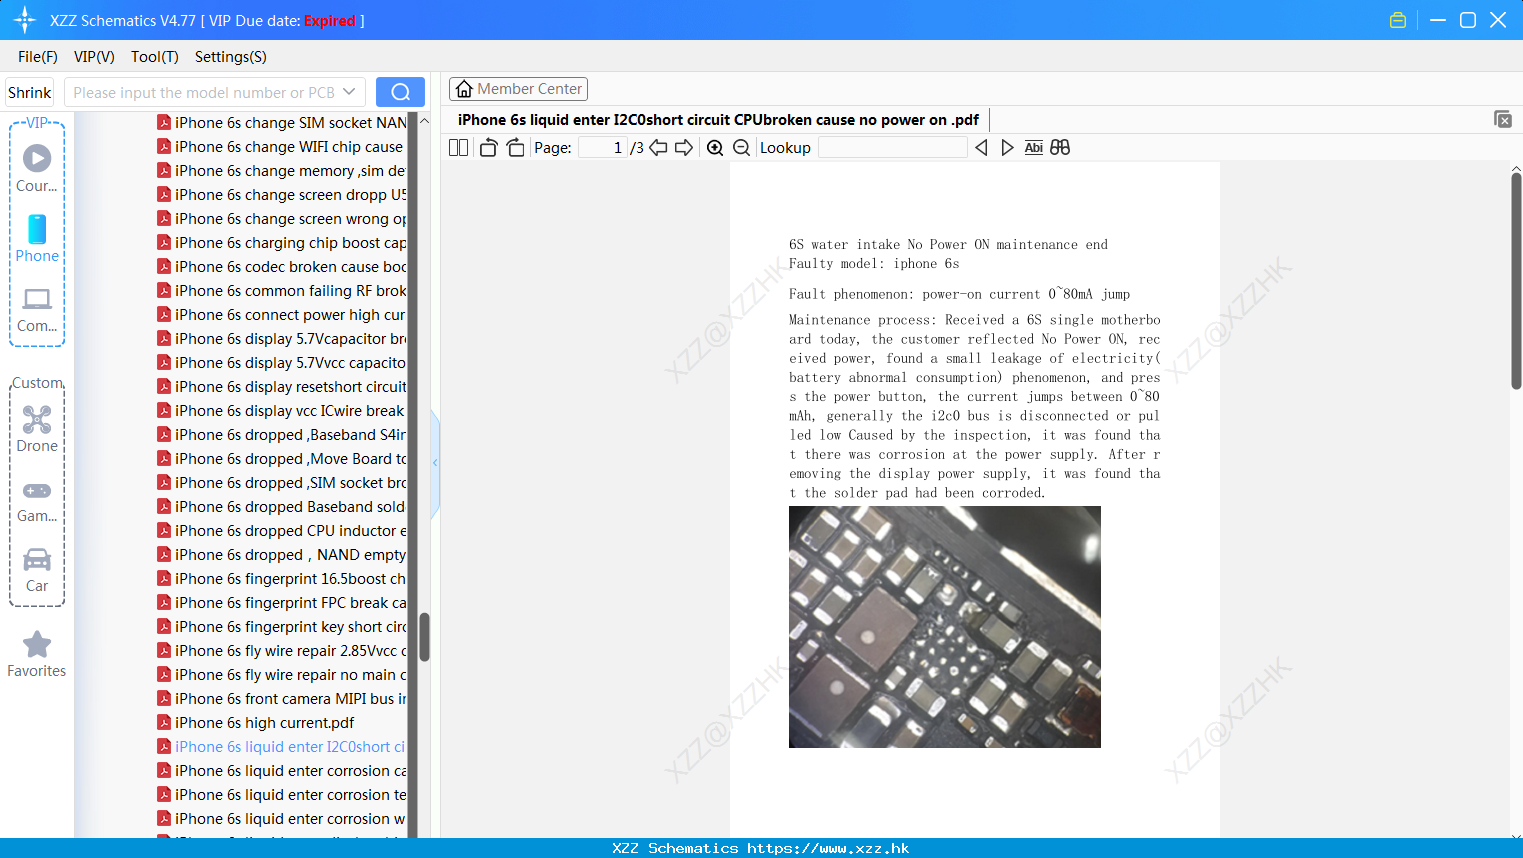This screenshot has height=858, width=1523.
Task: Click the file list vertical scrollbar thumb
Action: 424,637
